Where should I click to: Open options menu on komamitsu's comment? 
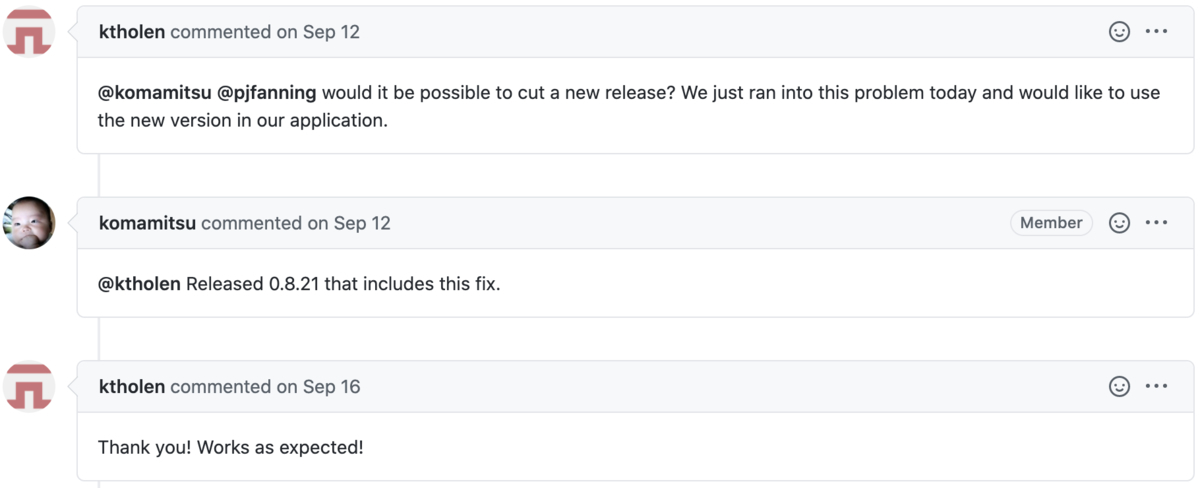click(x=1156, y=223)
